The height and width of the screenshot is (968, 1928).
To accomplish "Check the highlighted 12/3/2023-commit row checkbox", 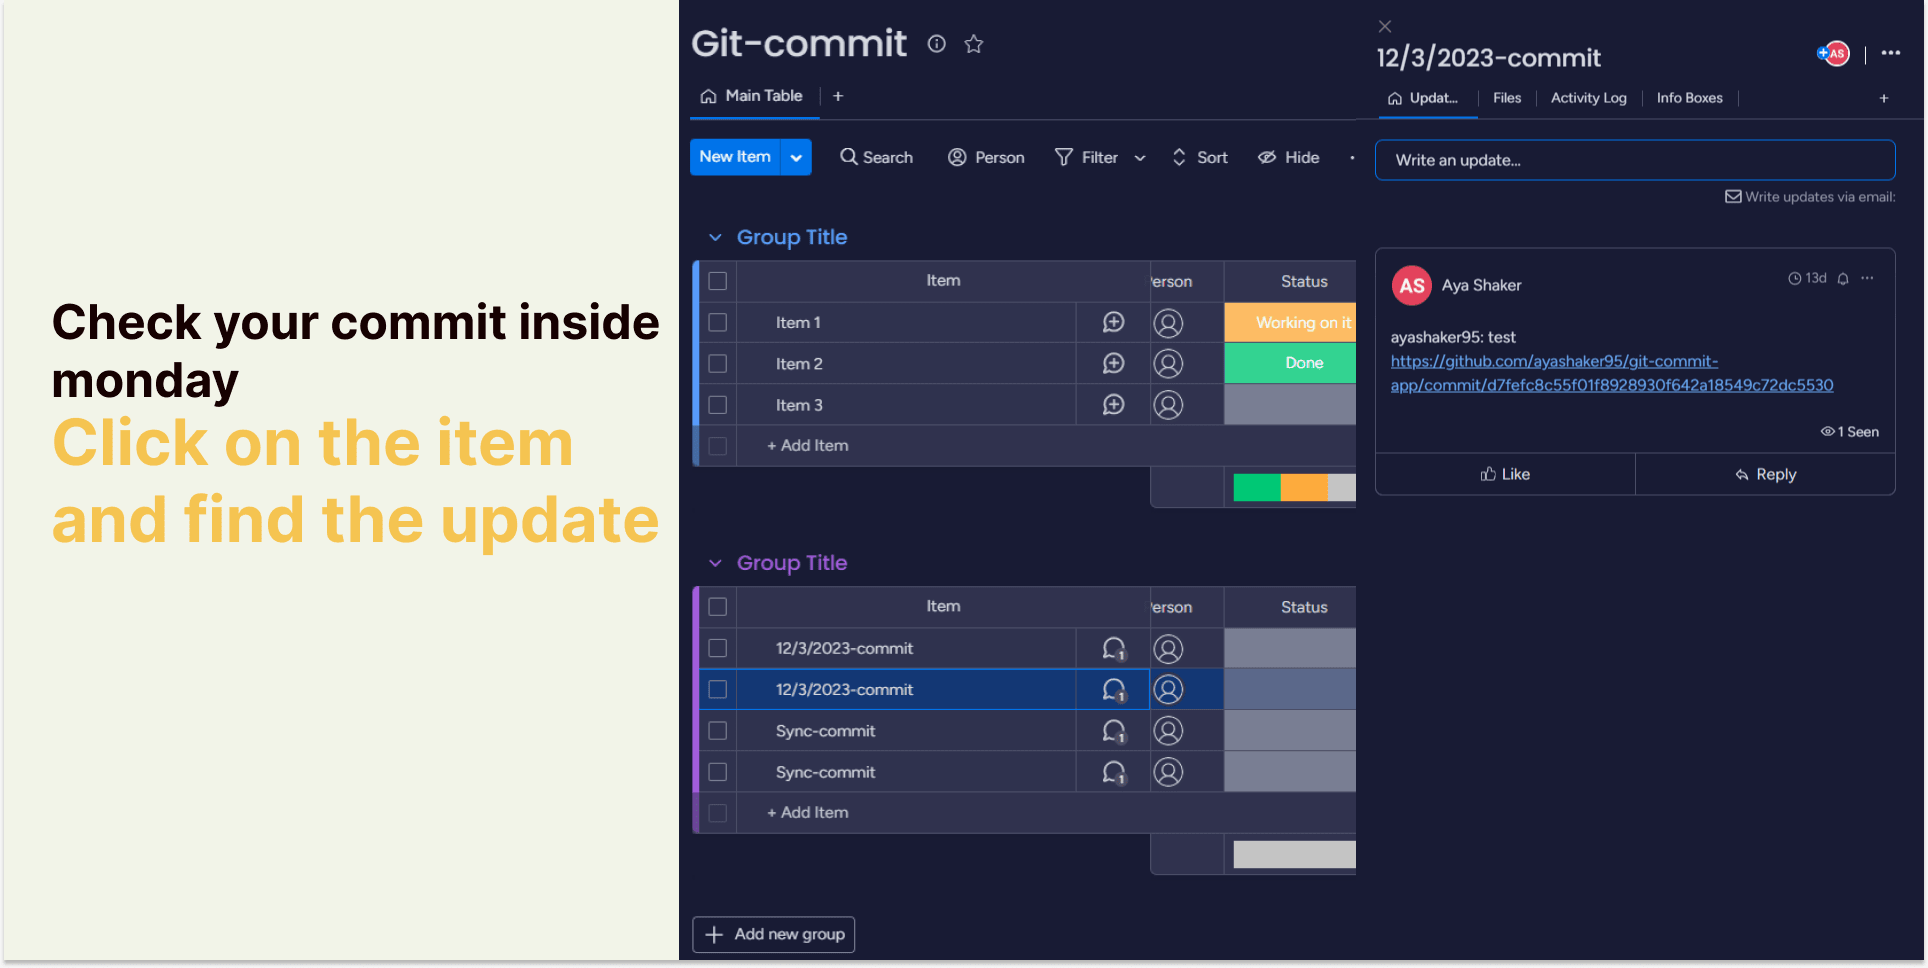I will 718,690.
